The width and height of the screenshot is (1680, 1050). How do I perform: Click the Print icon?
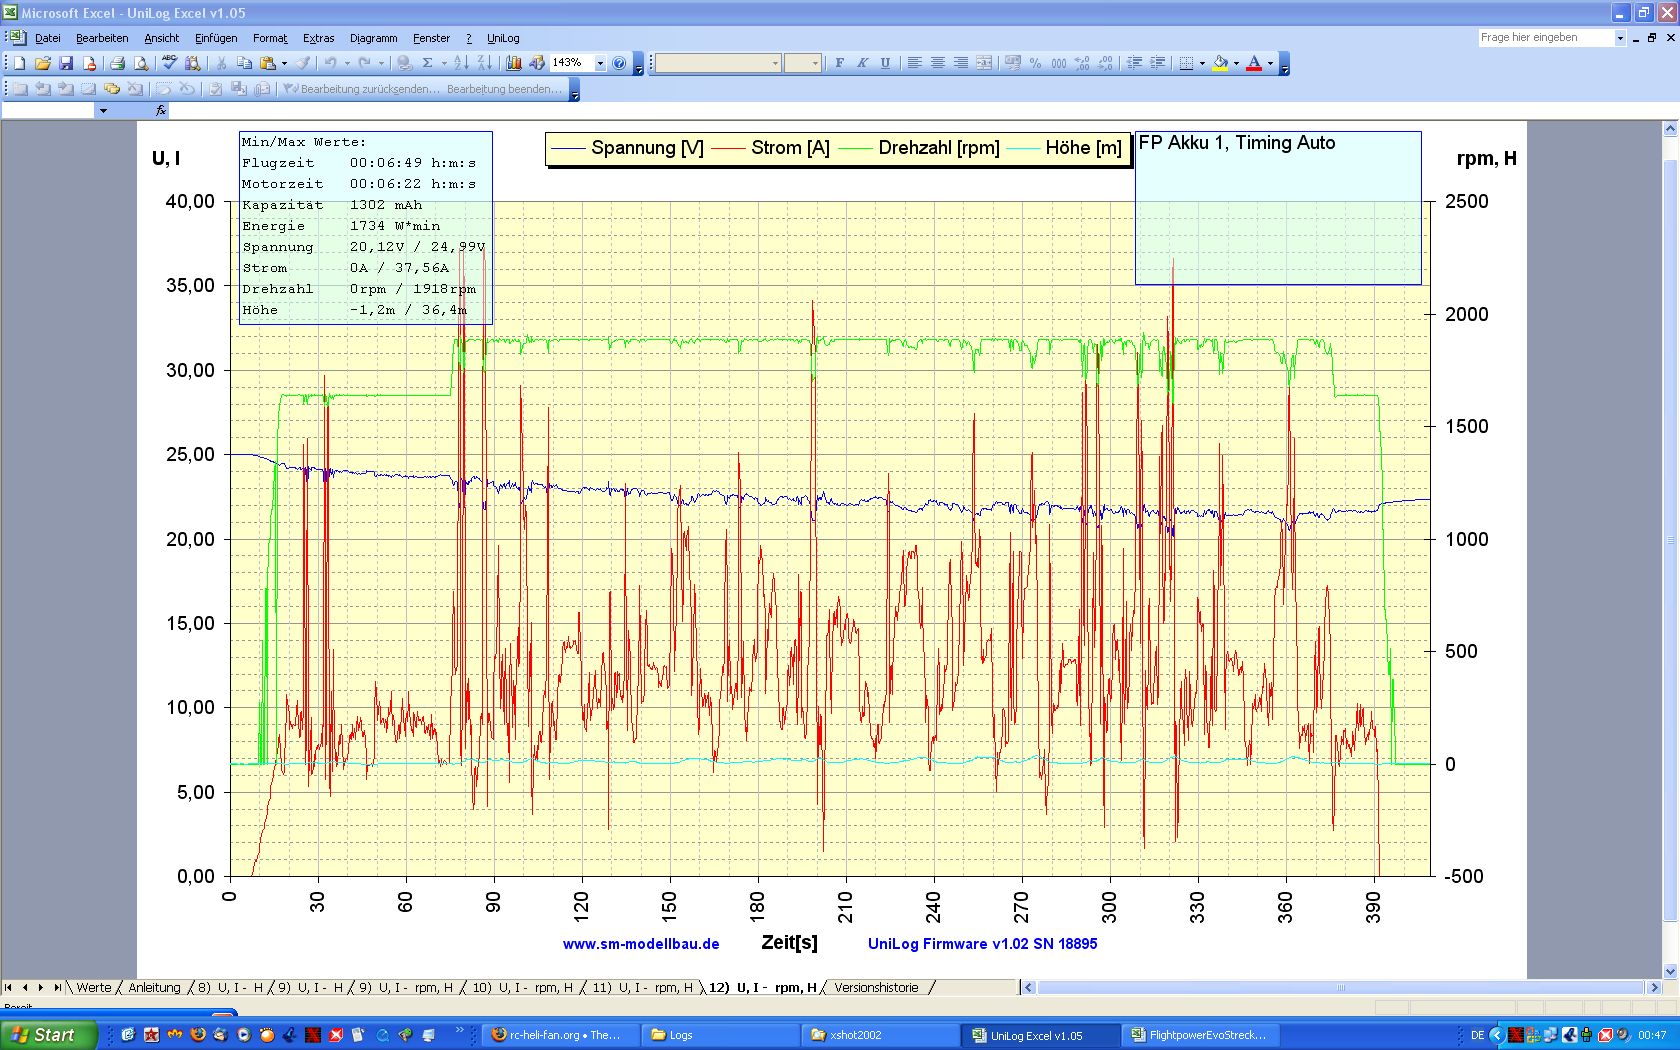pos(117,63)
